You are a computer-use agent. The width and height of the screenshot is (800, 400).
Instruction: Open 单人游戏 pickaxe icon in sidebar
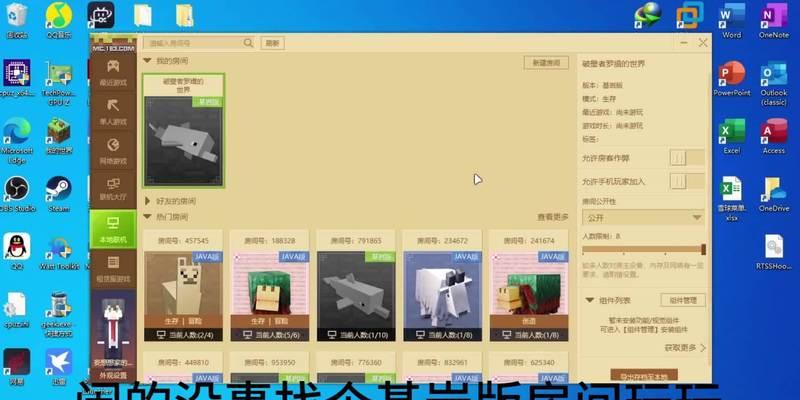[113, 106]
